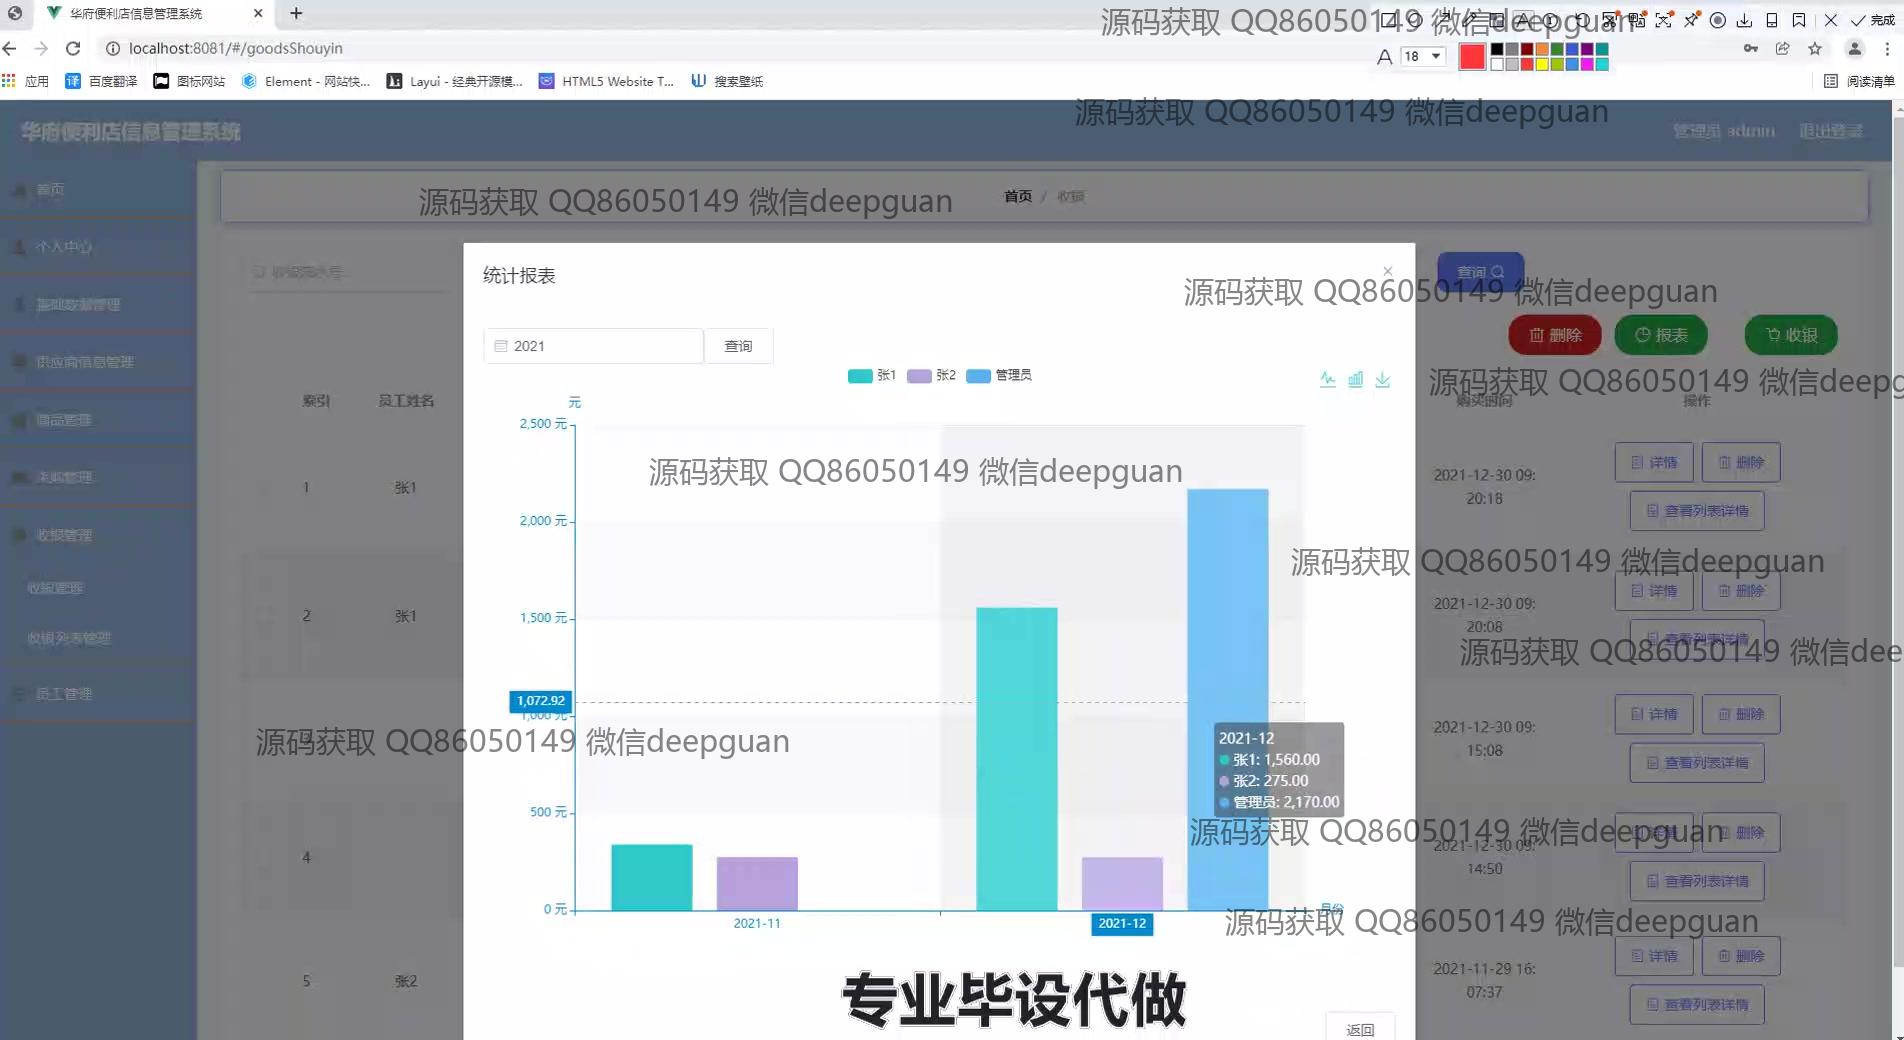Open the year picker showing 2021
The width and height of the screenshot is (1904, 1040).
[593, 346]
